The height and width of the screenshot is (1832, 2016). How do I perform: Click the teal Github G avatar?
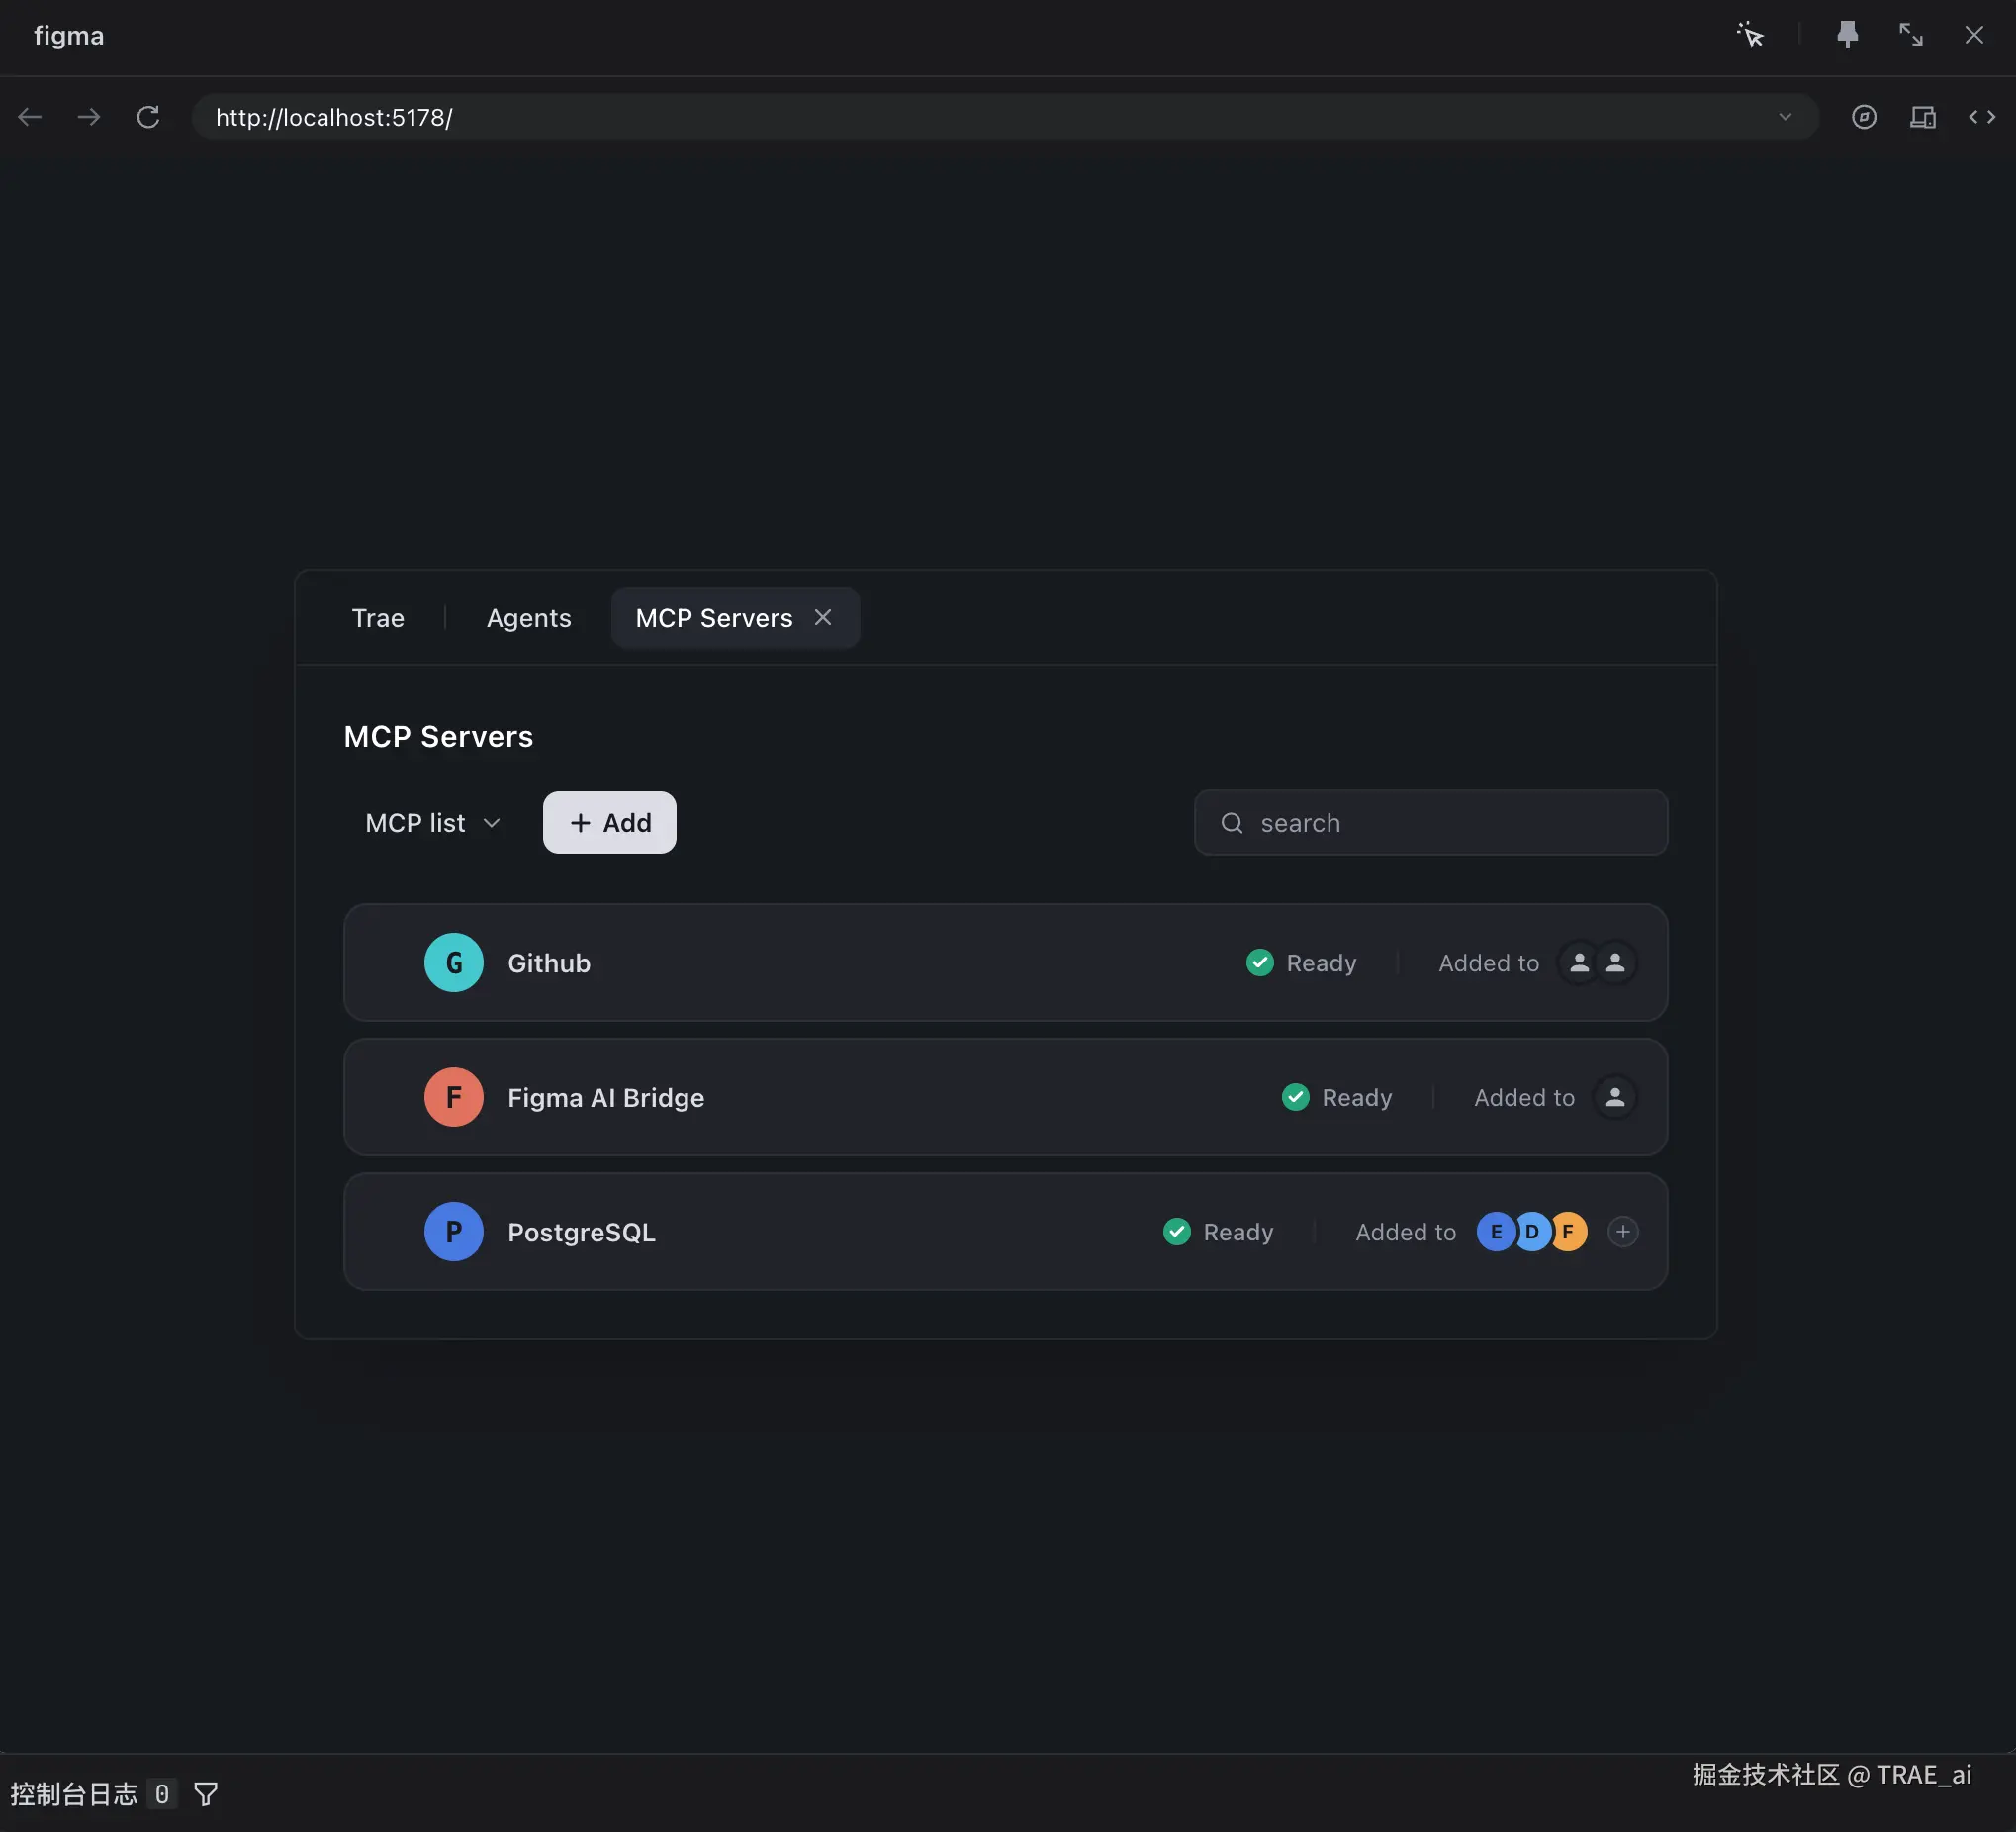pyautogui.click(x=453, y=963)
